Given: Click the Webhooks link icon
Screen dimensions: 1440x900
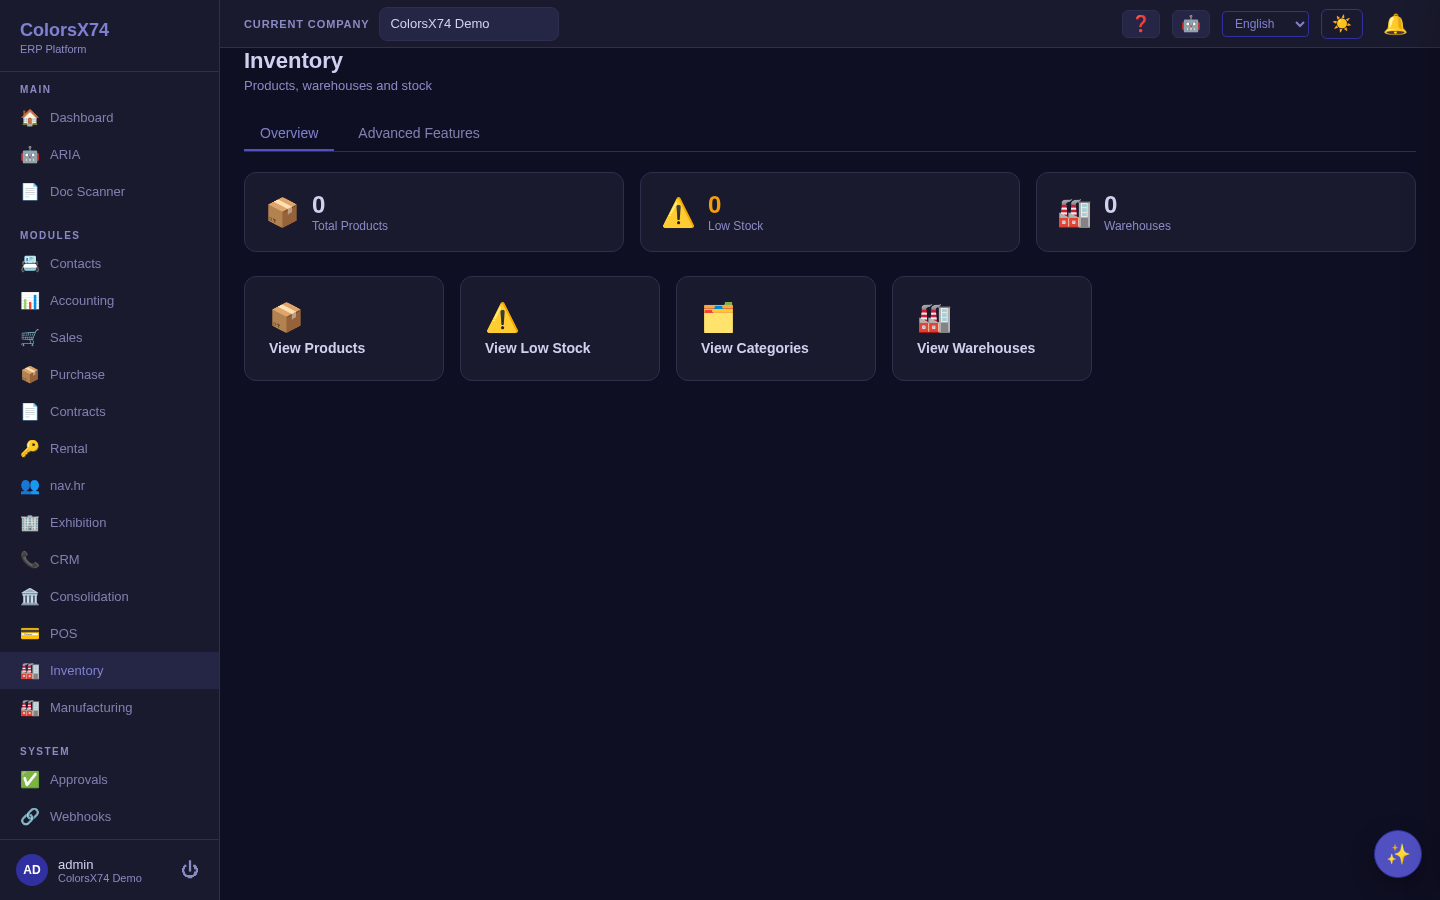Looking at the screenshot, I should point(30,817).
